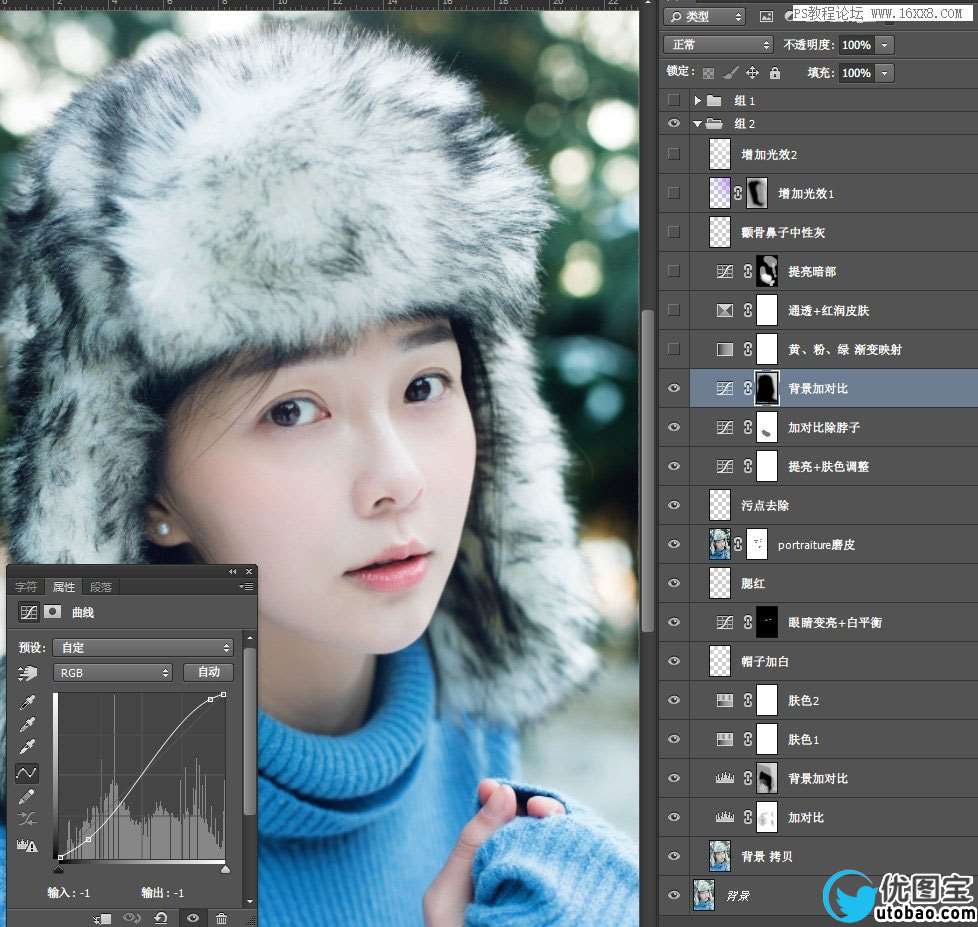Expand the 组 1 layer group
The width and height of the screenshot is (978, 927).
(698, 101)
